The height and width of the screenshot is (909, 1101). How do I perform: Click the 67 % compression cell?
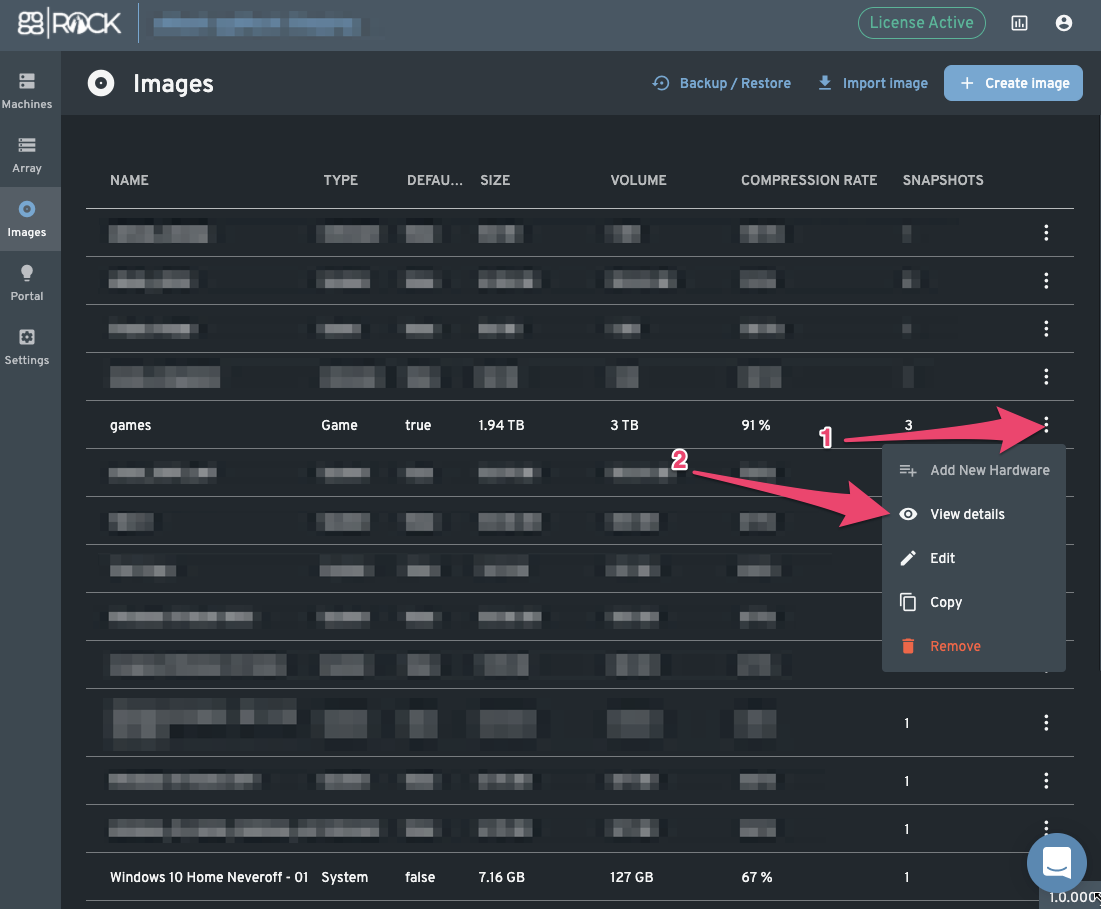coord(757,877)
